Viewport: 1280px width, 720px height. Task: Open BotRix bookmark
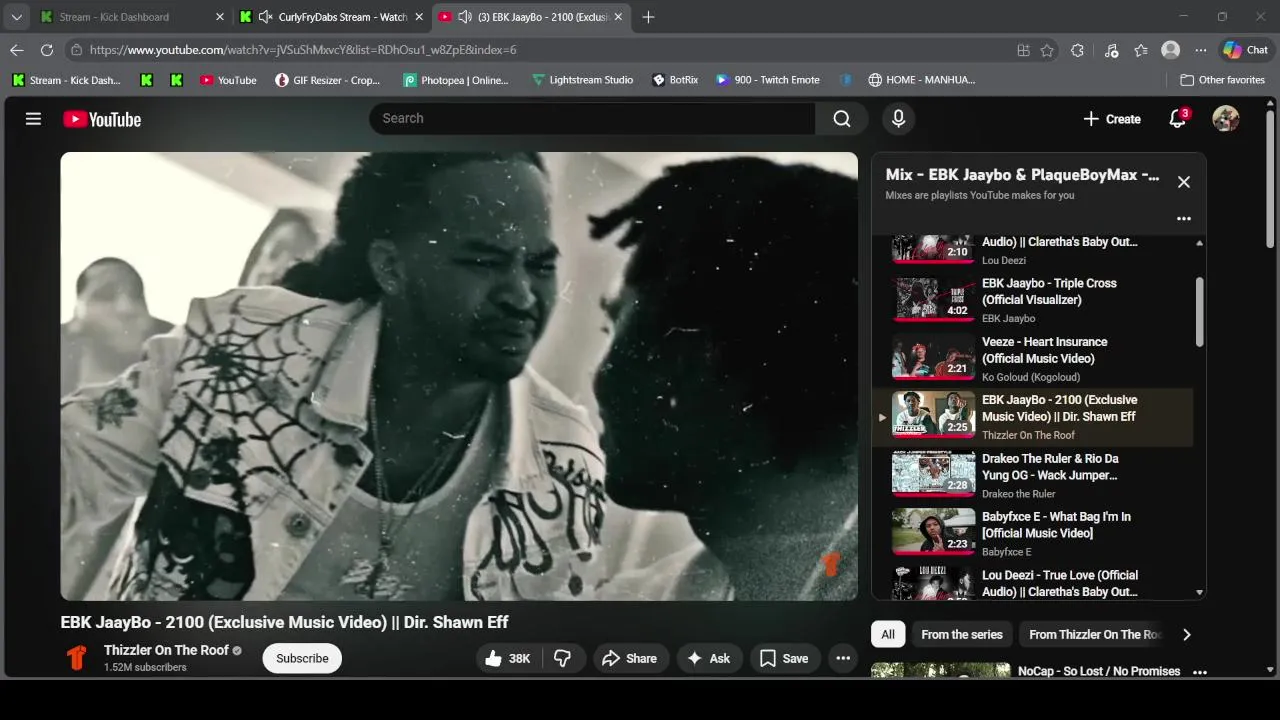[x=675, y=80]
